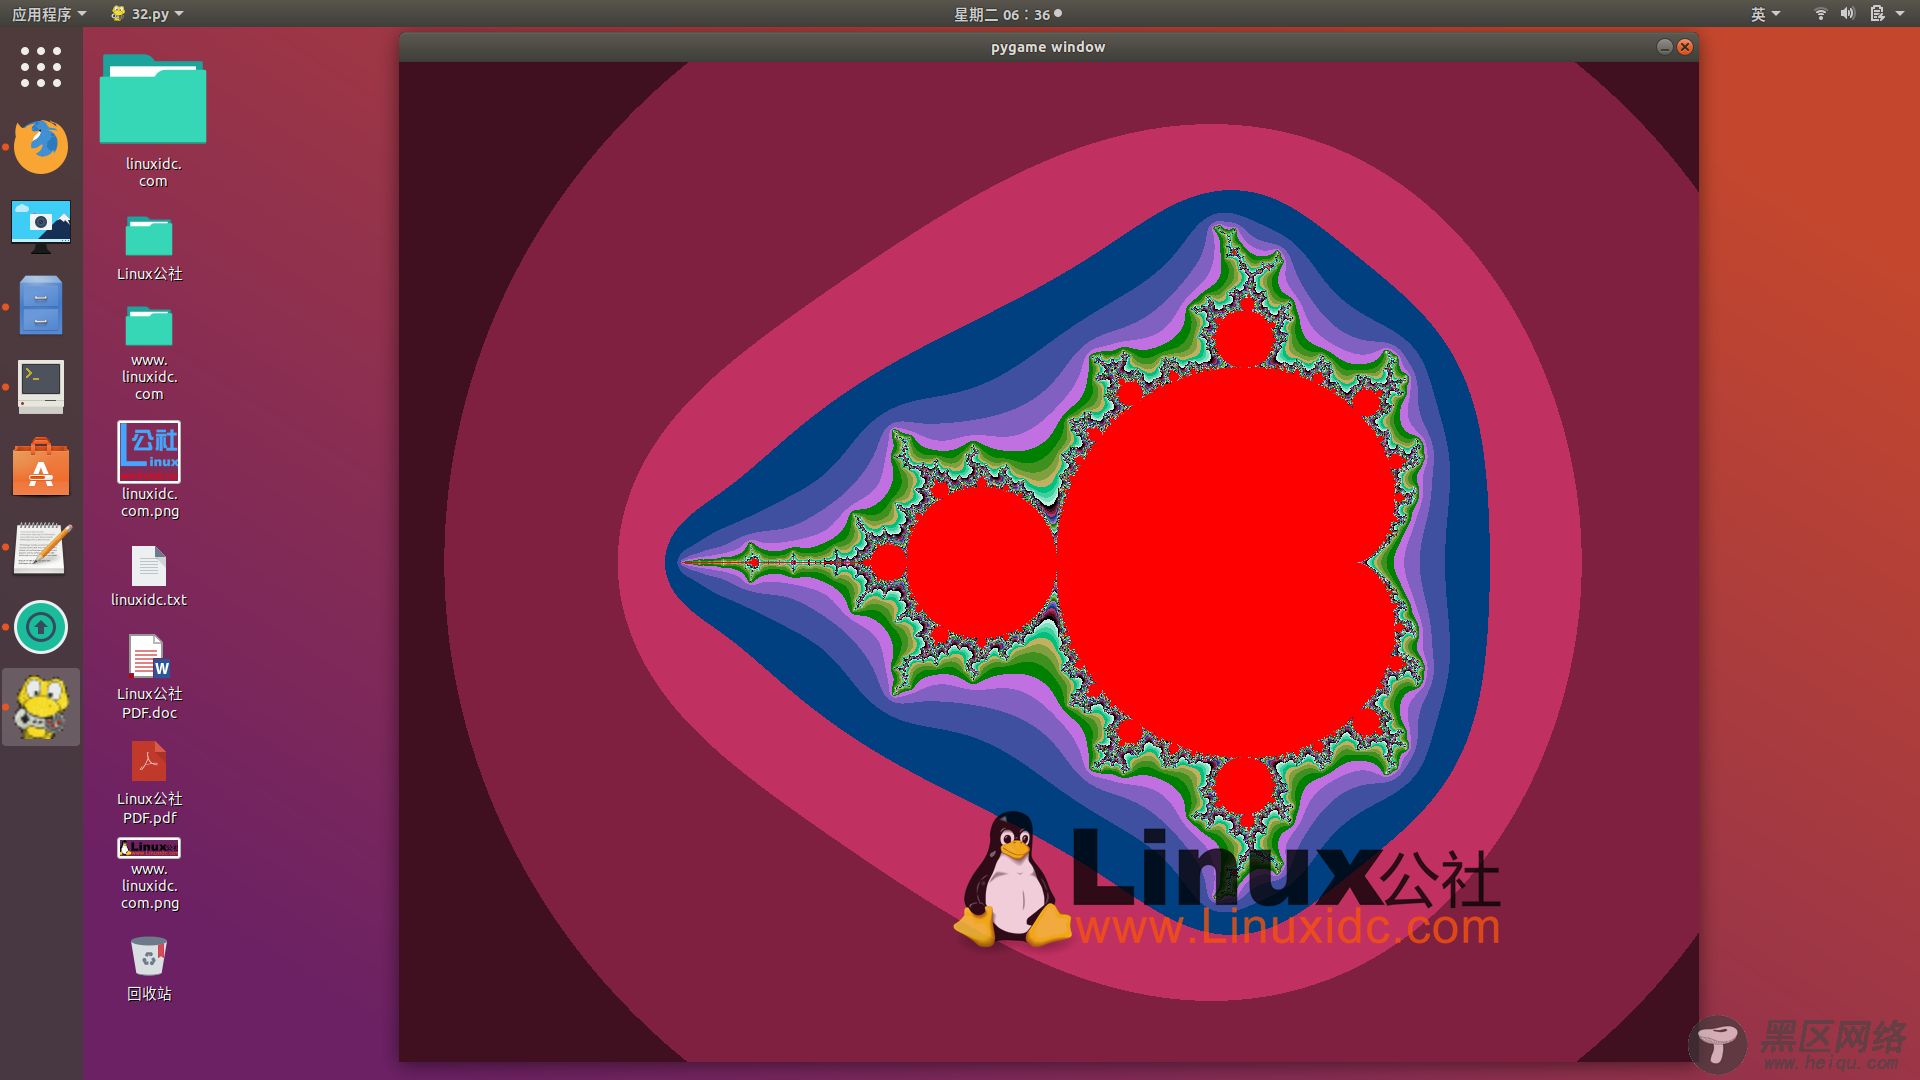The width and height of the screenshot is (1920, 1080).
Task: Click the Wi-Fi network indicator
Action: click(1820, 14)
